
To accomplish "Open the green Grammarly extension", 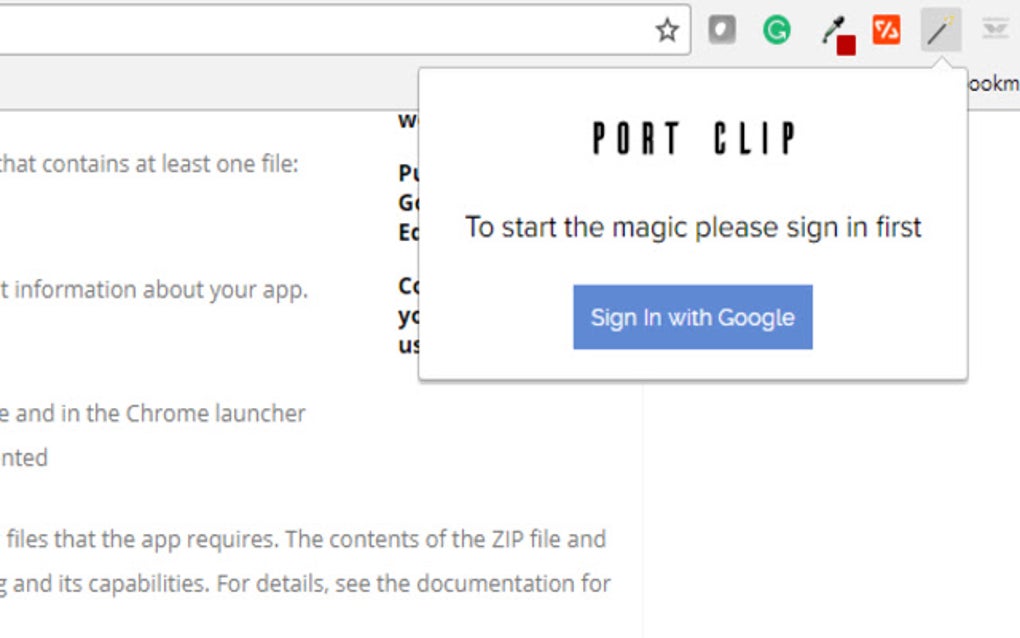I will (x=776, y=30).
